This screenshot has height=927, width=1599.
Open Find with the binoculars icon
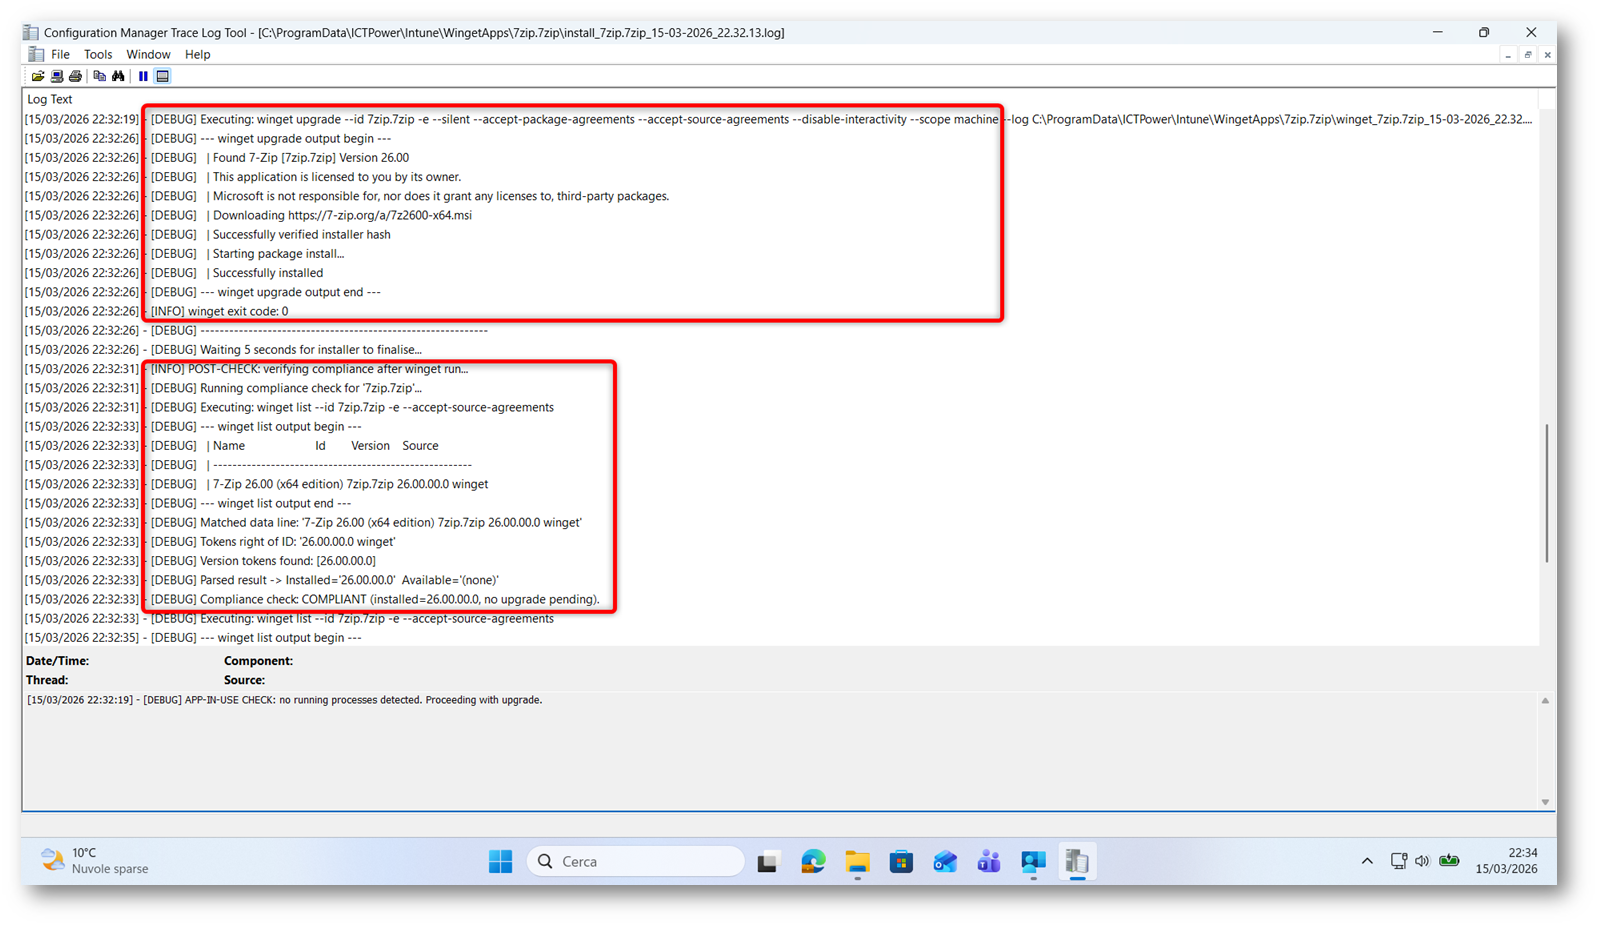(118, 76)
